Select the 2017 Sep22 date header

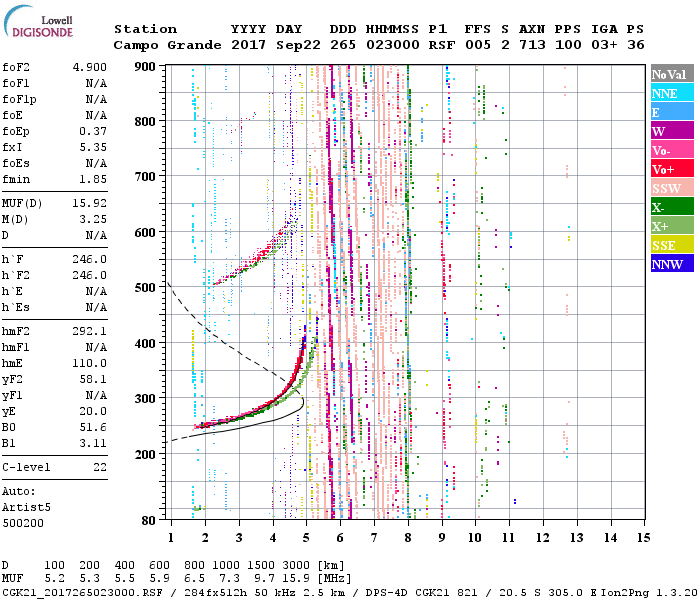(267, 45)
